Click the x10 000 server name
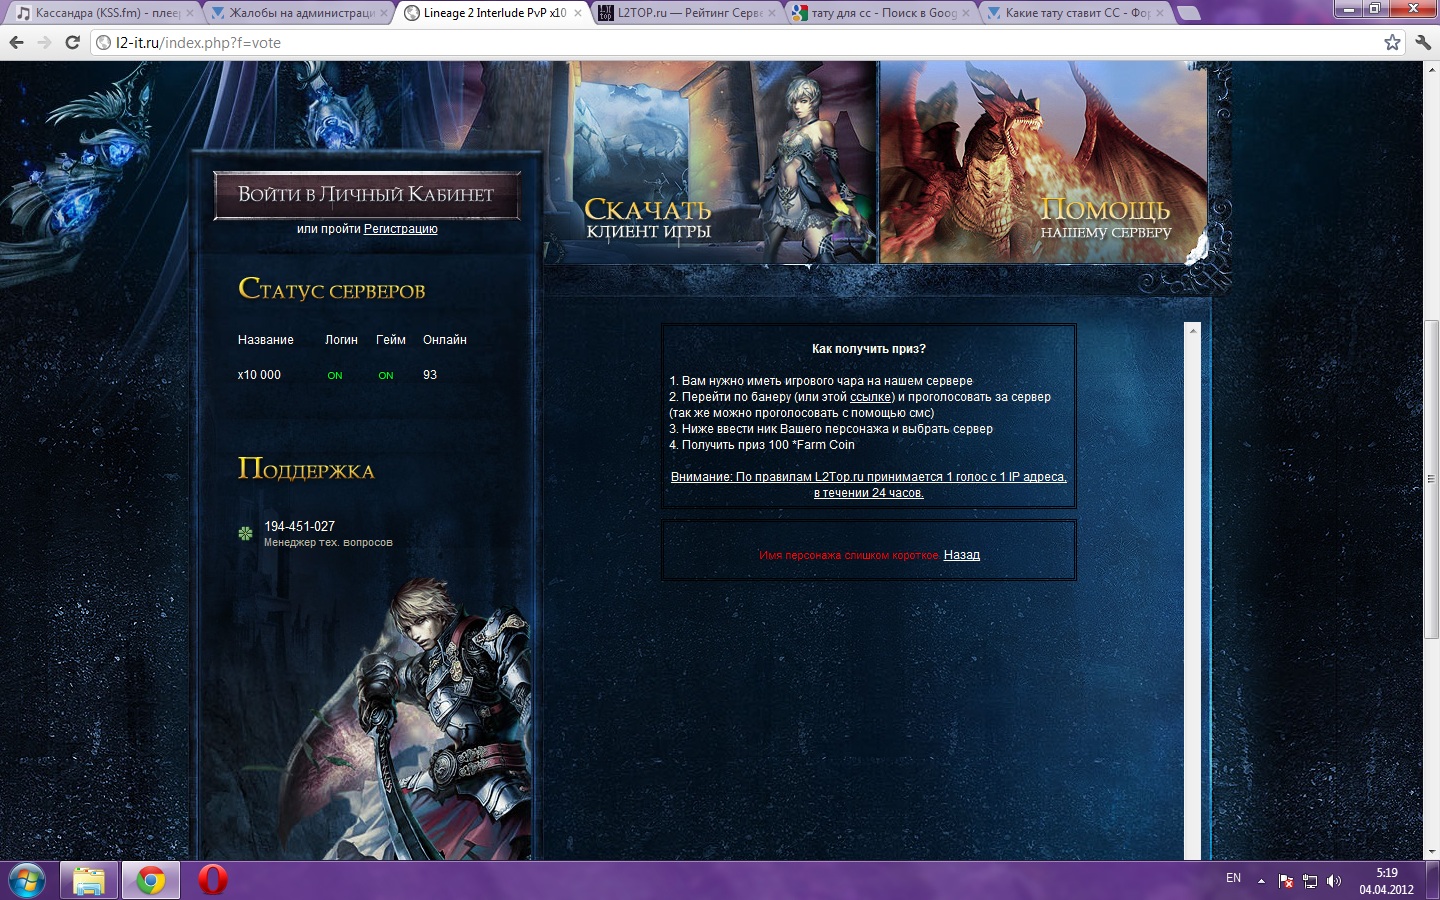 [x=259, y=375]
